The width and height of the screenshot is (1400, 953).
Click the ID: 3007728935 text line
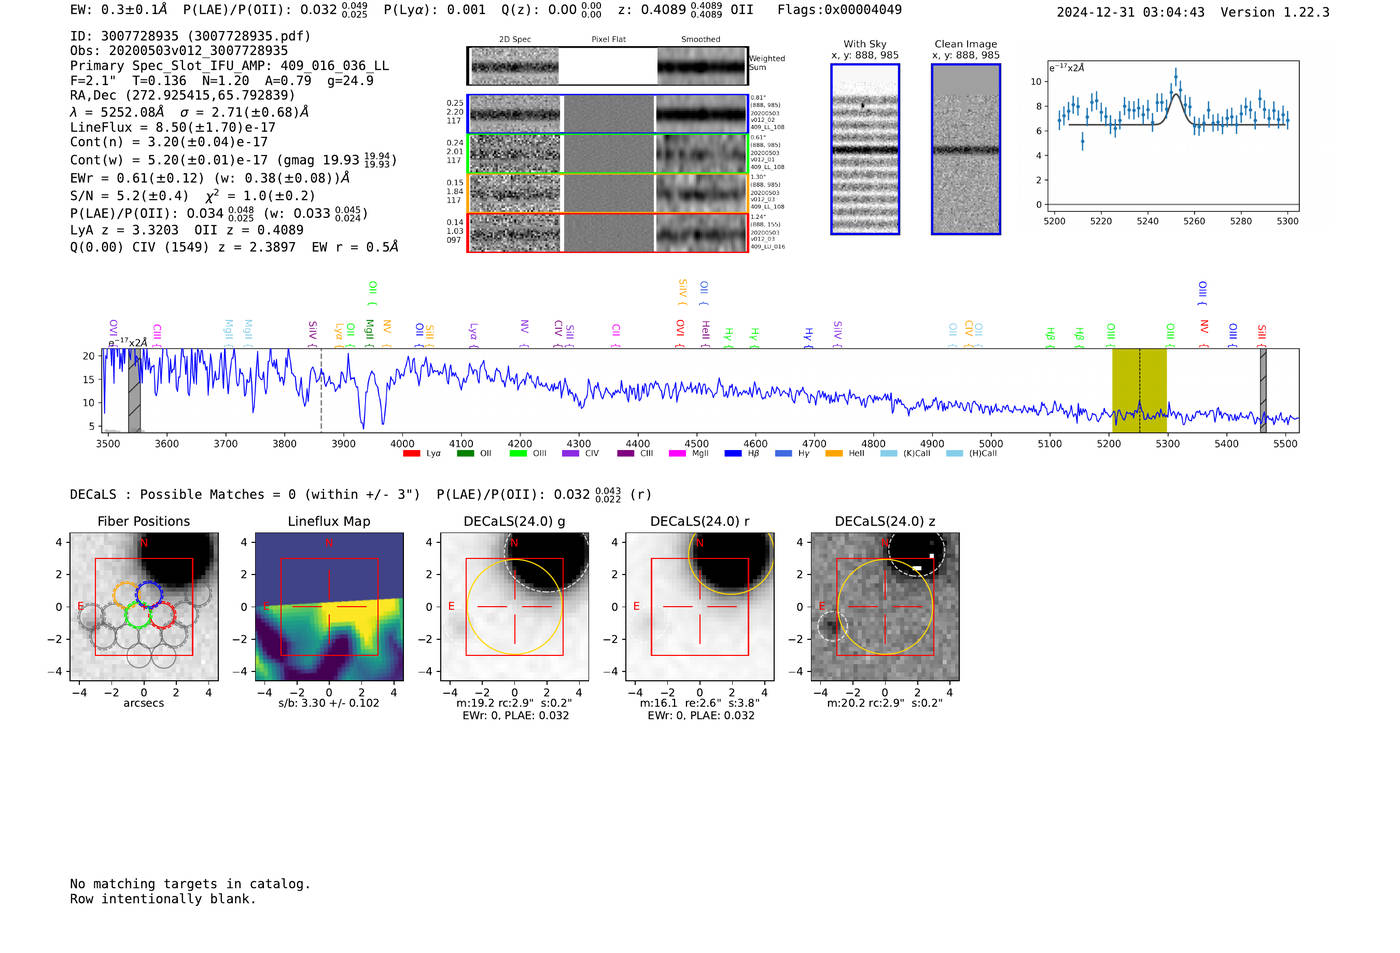coord(190,36)
